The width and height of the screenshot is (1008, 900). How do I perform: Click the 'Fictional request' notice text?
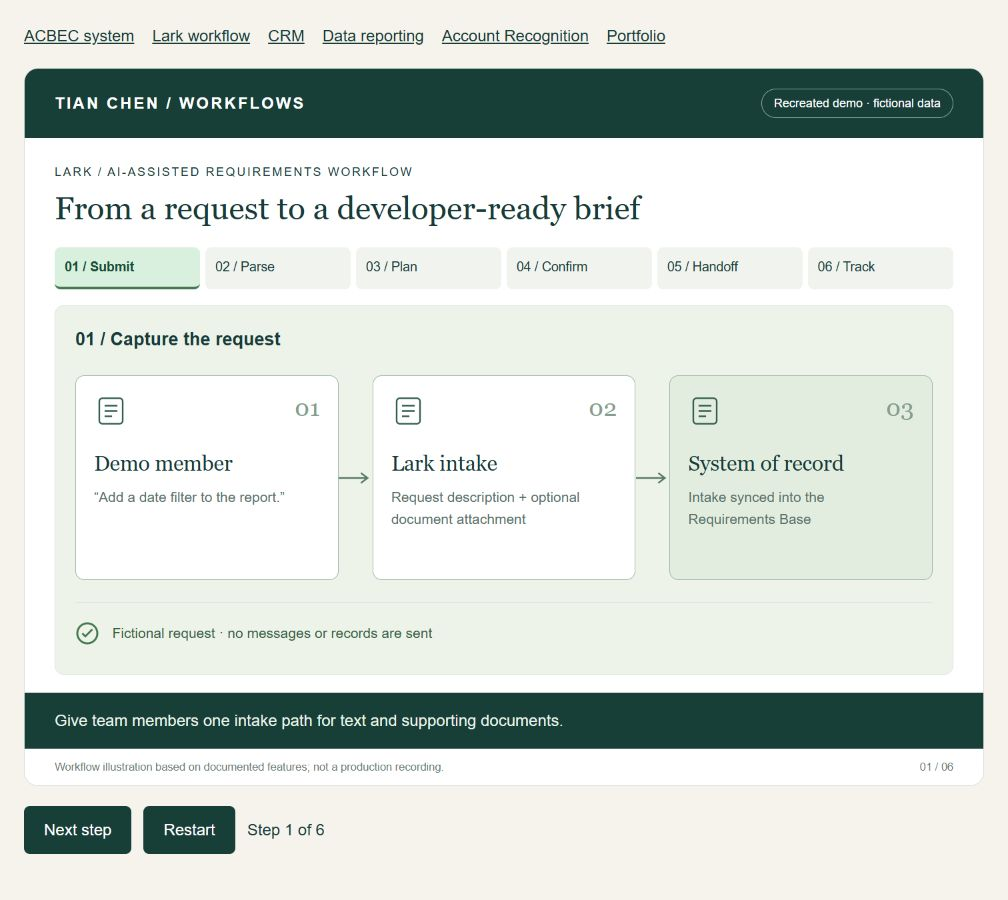272,634
